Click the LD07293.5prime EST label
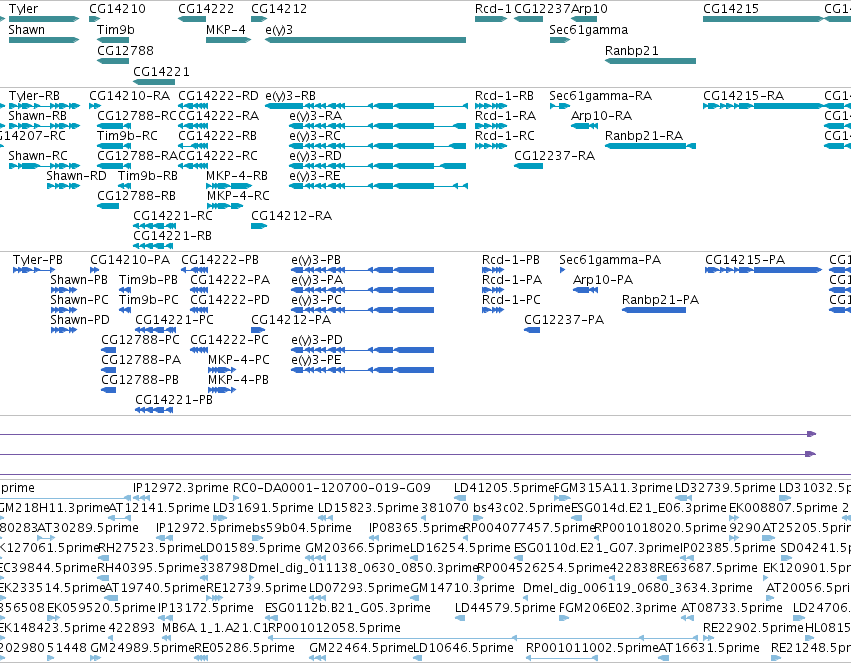Image resolution: width=851 pixels, height=663 pixels. tap(359, 588)
